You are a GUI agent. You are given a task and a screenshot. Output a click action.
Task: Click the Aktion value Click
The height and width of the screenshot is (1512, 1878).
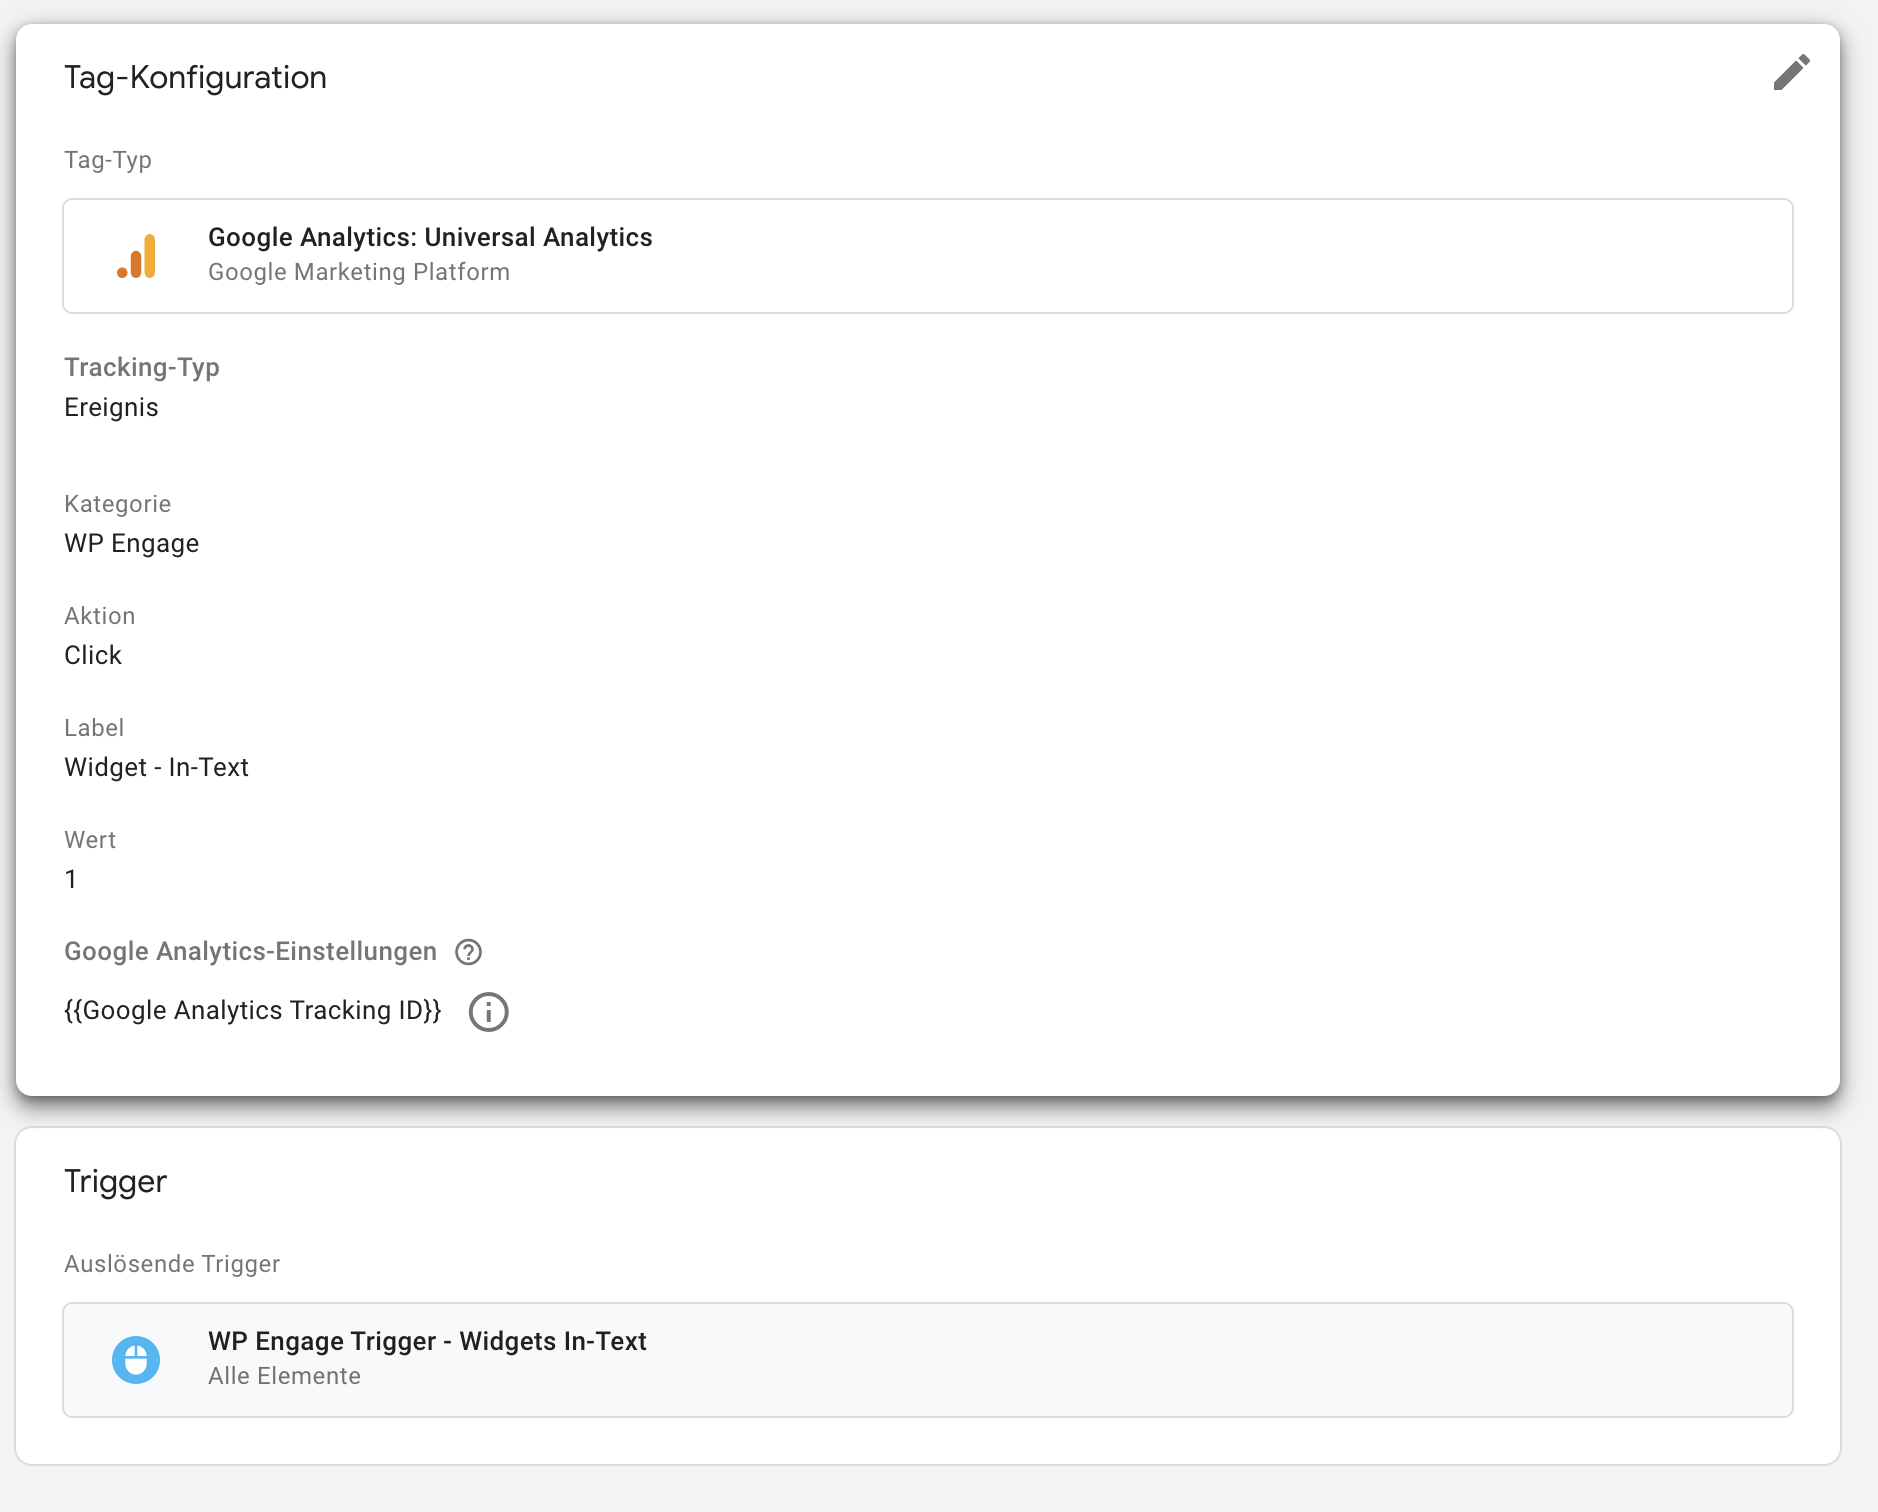(93, 655)
